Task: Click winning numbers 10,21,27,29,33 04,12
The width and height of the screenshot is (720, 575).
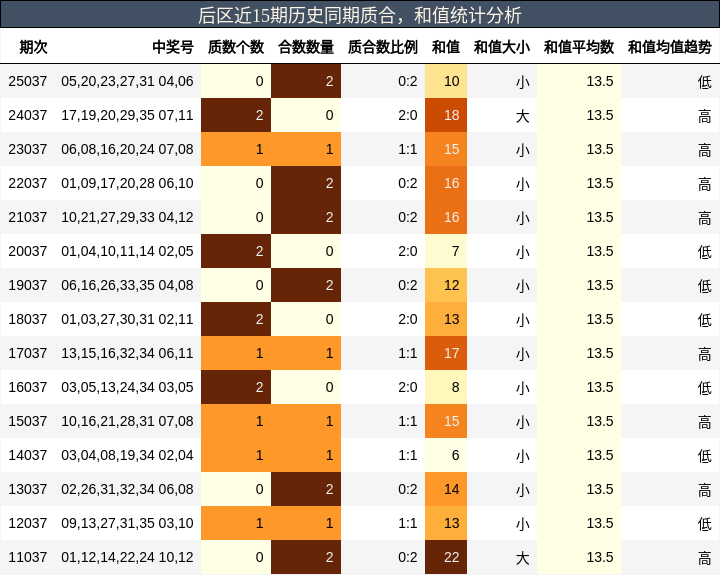Action: coord(127,217)
